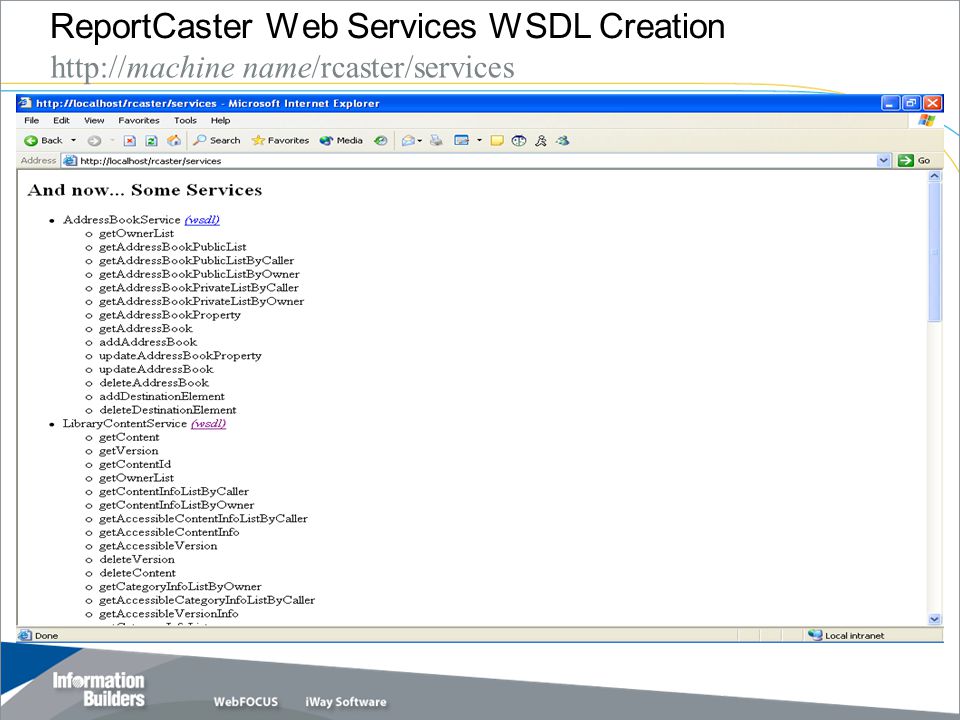The image size is (960, 720).
Task: Expand the Mail button dropdown arrow
Action: 420,141
